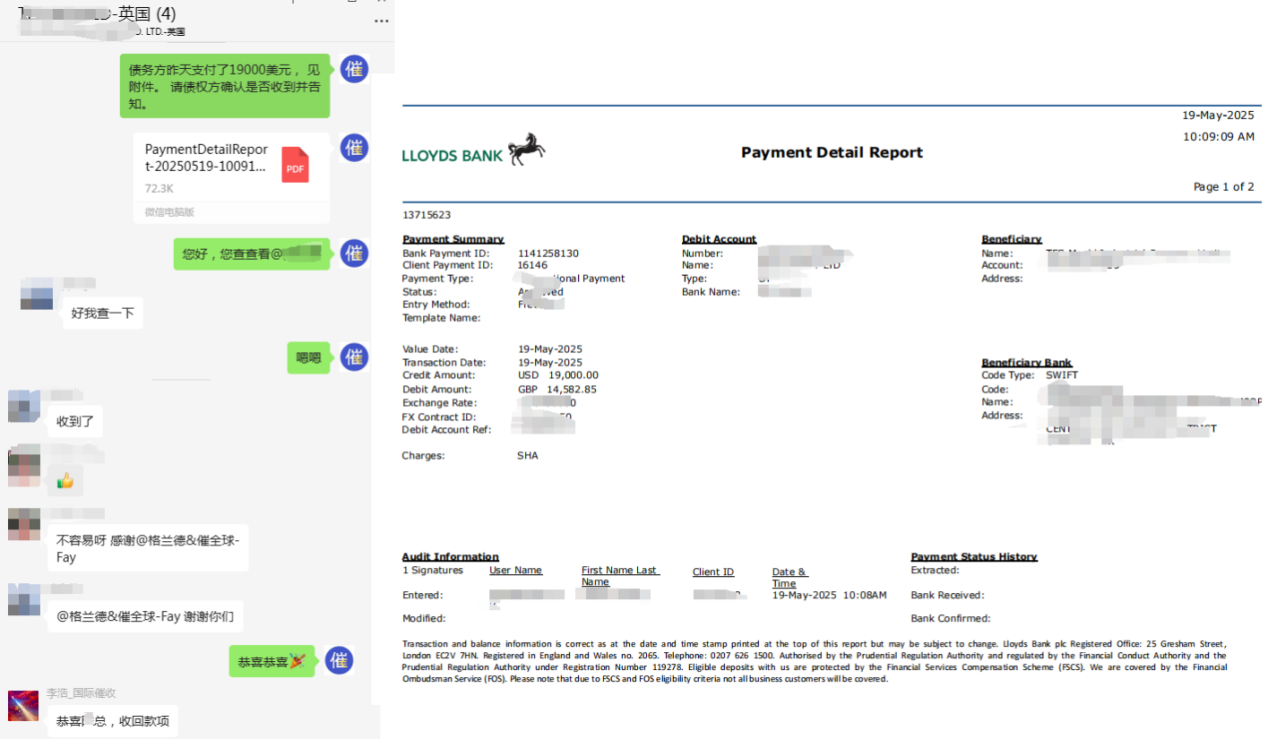Click the Lloyds legal disclaimer paragraph
1268x739 pixels.
point(814,661)
